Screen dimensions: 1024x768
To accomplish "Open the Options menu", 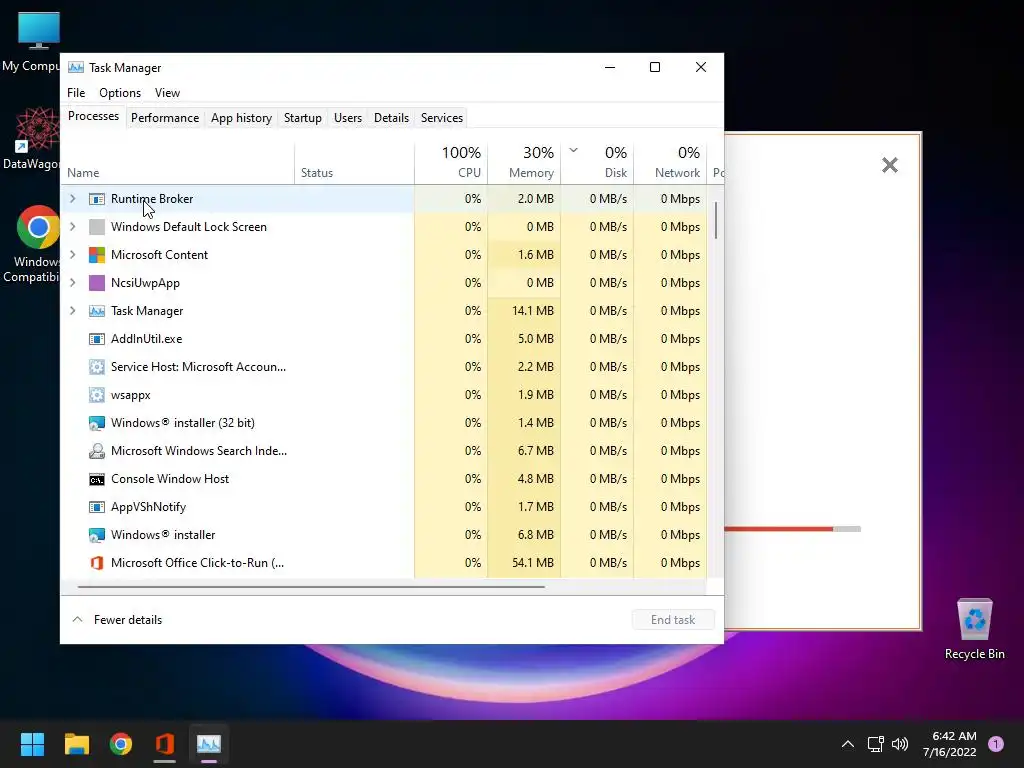I will point(120,93).
